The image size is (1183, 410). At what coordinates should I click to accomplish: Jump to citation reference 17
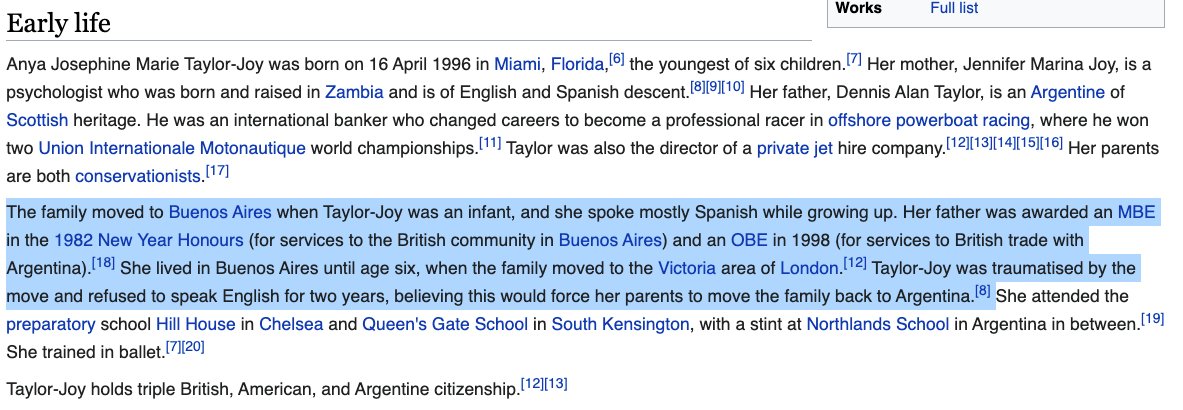tap(217, 172)
